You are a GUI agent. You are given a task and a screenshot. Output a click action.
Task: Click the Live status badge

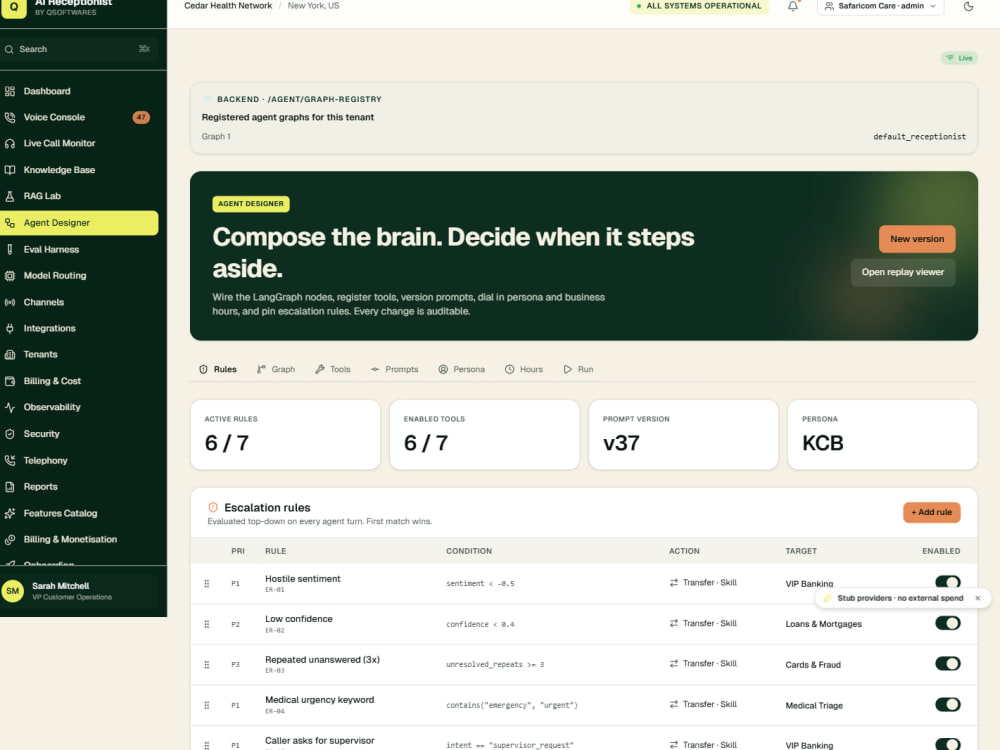click(x=959, y=58)
